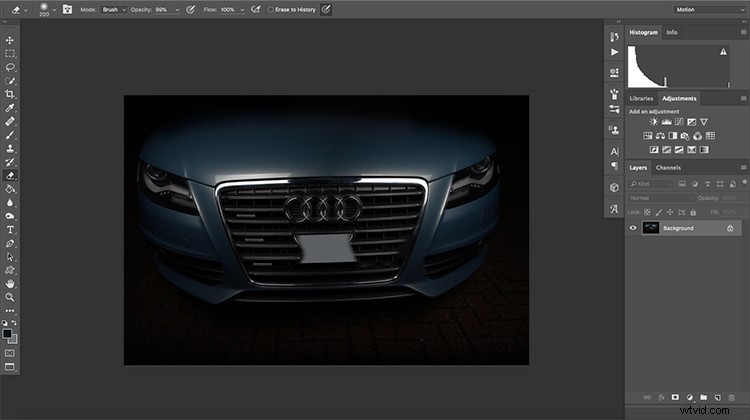750x420 pixels.
Task: Create a new layer icon
Action: click(x=717, y=398)
